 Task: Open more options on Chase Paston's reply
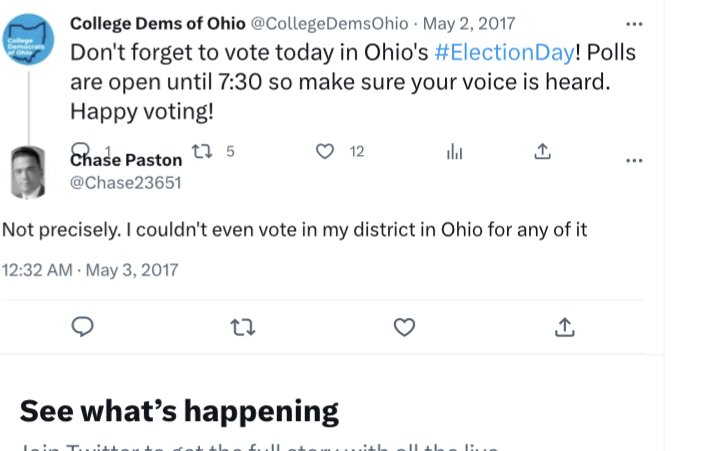[x=635, y=160]
